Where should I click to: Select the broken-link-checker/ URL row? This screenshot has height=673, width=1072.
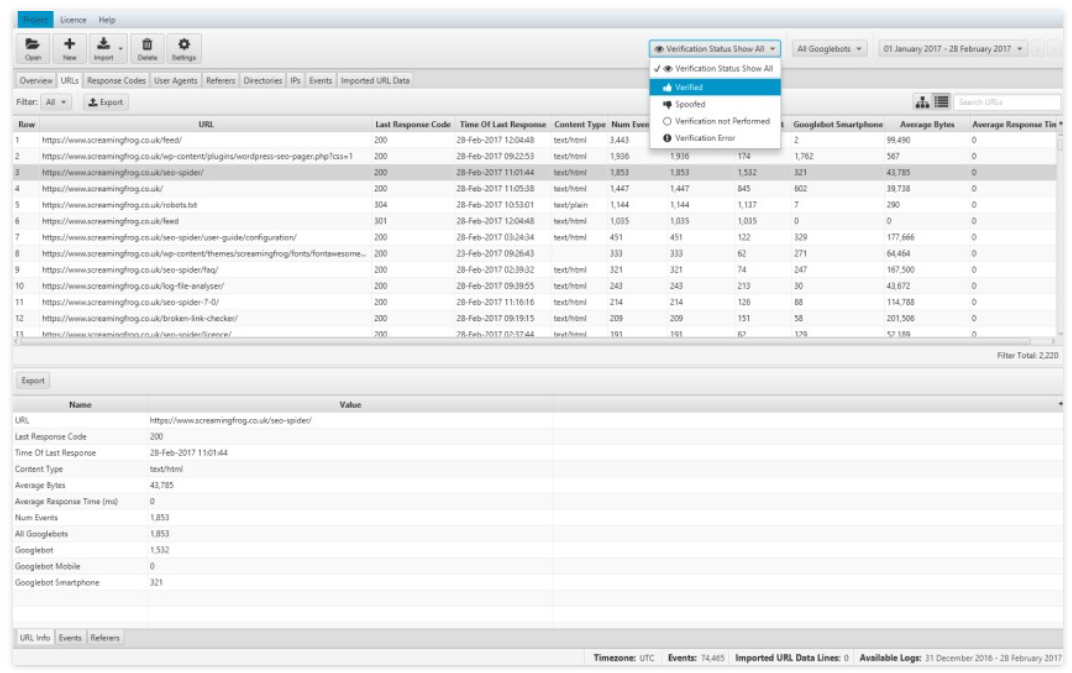[x=535, y=319]
